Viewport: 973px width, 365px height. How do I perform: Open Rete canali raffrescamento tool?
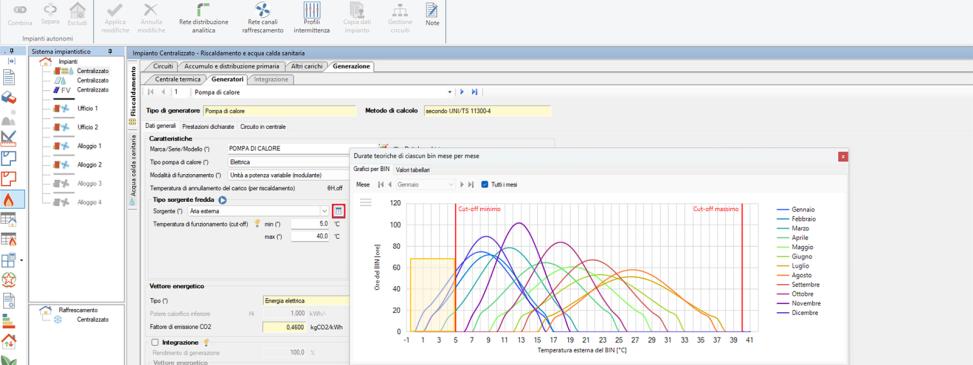pos(262,17)
